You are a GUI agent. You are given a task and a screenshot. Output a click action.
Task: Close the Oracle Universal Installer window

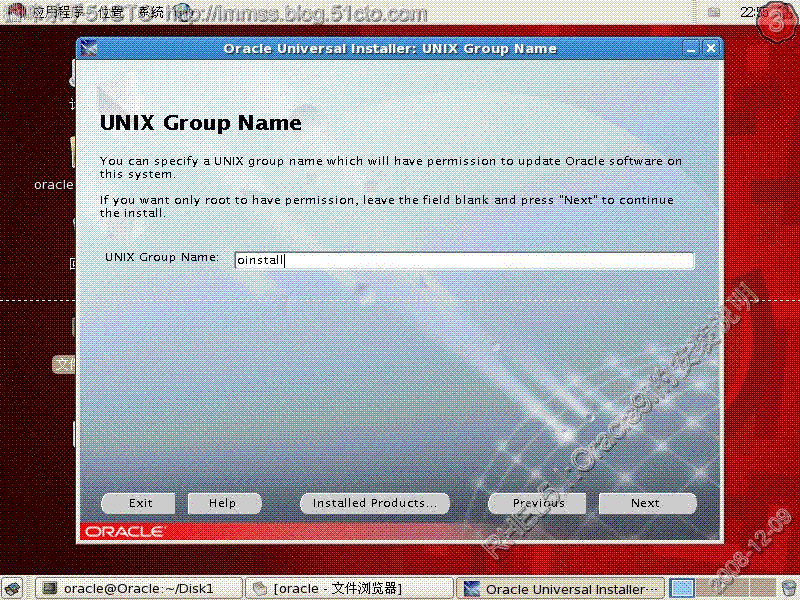tap(711, 48)
